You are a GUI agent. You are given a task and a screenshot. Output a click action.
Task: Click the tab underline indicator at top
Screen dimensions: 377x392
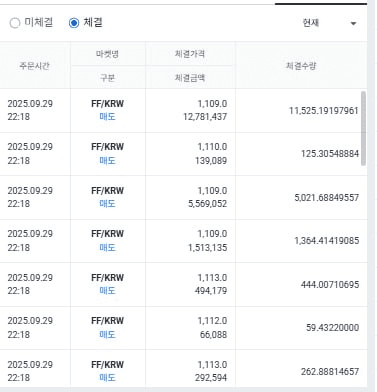coord(321,4)
